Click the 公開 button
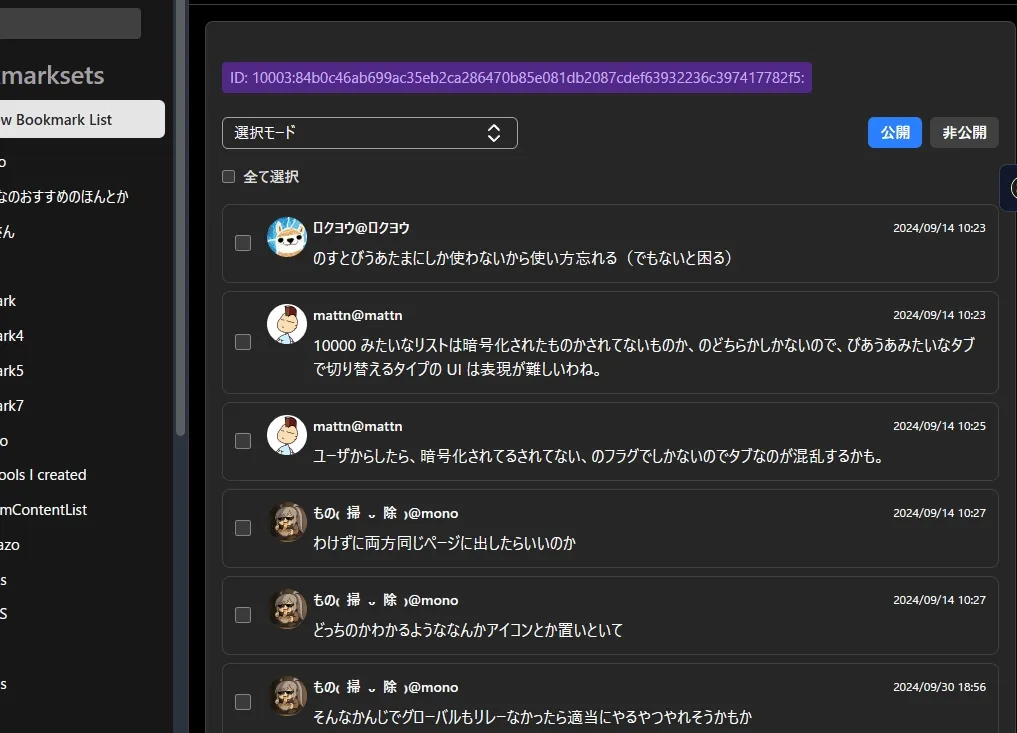Image resolution: width=1017 pixels, height=733 pixels. click(x=894, y=132)
